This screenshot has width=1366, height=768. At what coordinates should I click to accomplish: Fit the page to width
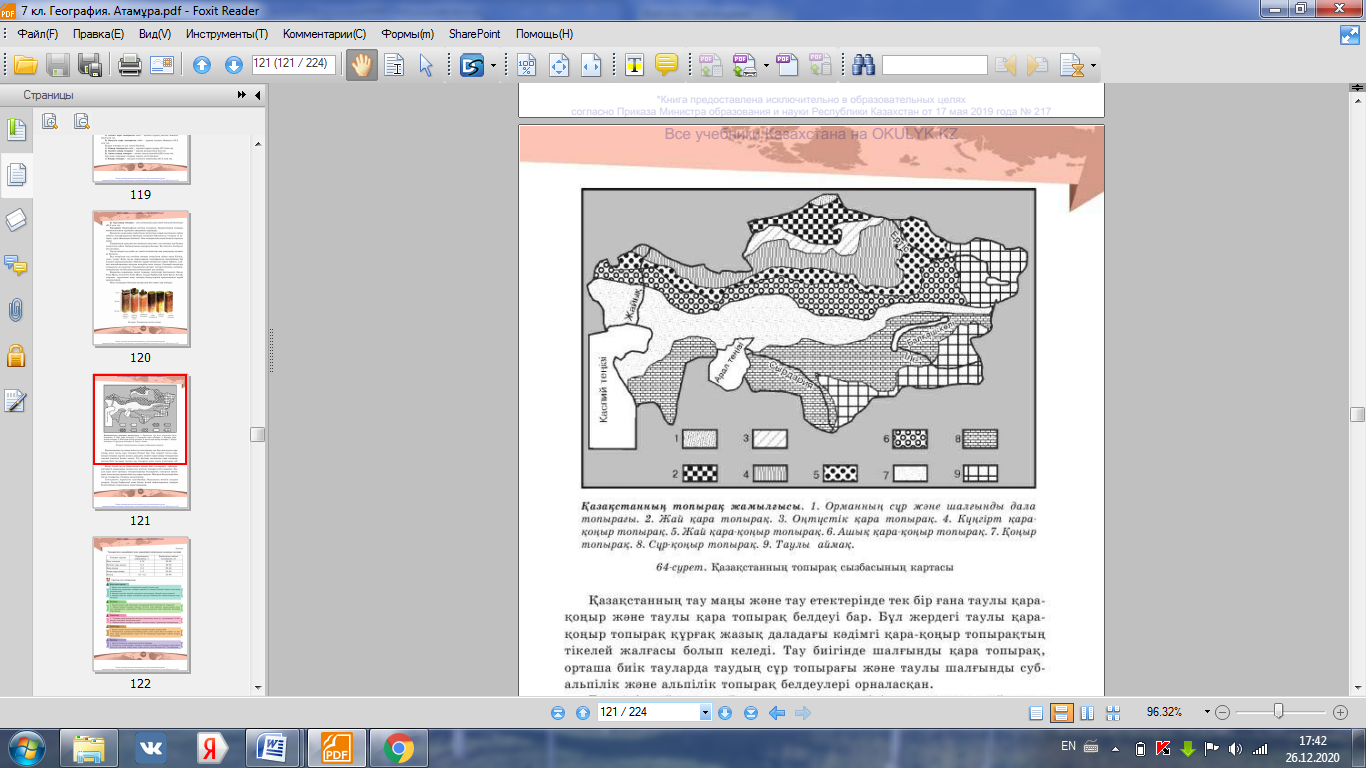tap(590, 65)
